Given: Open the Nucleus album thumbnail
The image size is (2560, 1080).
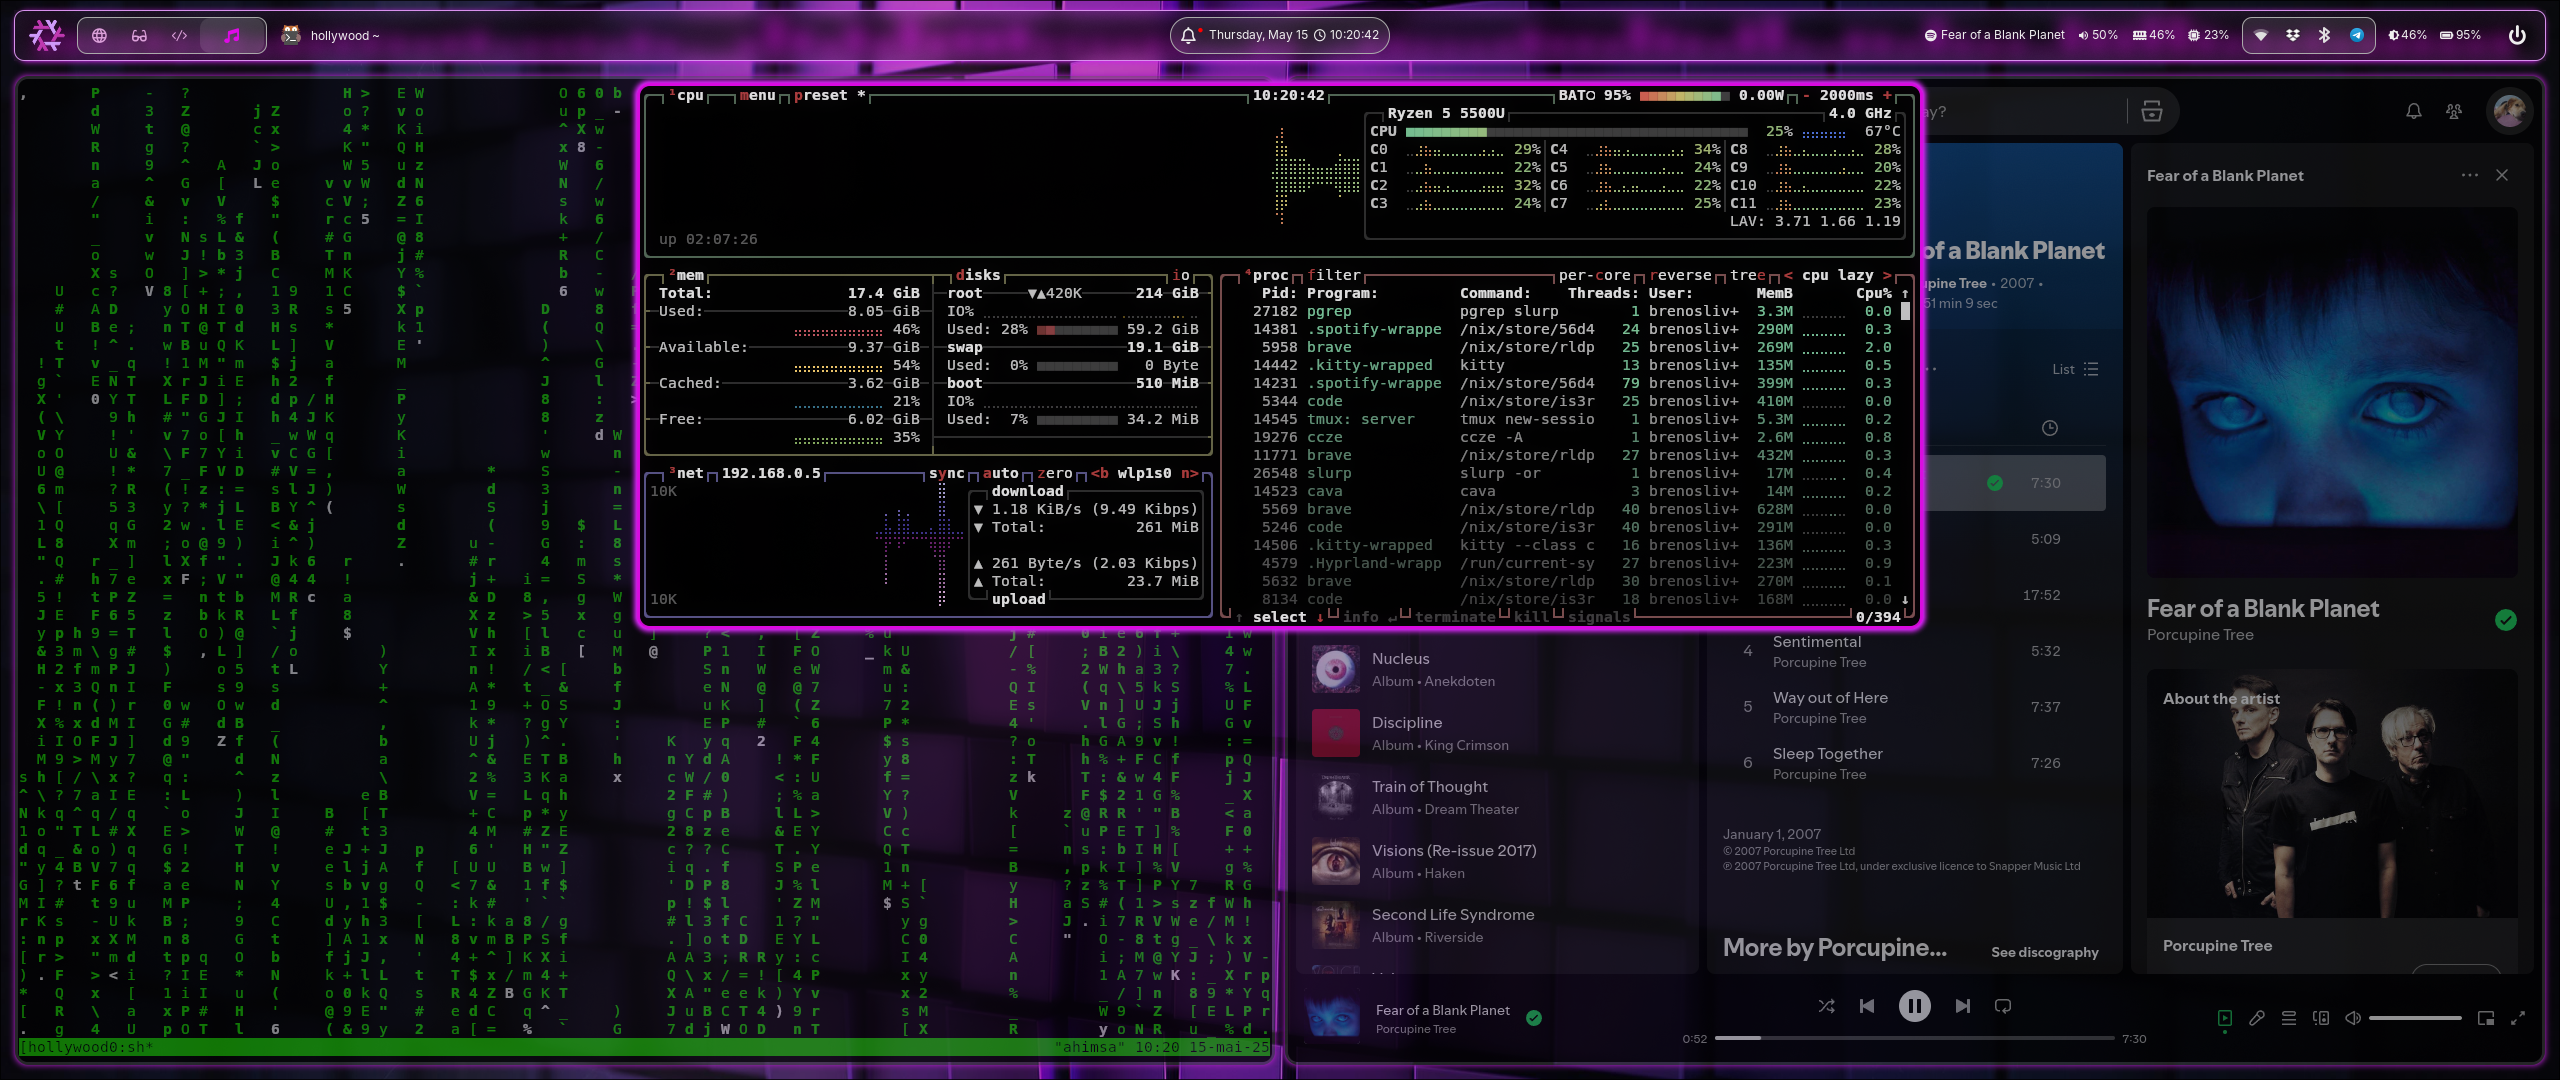Looking at the screenshot, I should coord(1336,669).
